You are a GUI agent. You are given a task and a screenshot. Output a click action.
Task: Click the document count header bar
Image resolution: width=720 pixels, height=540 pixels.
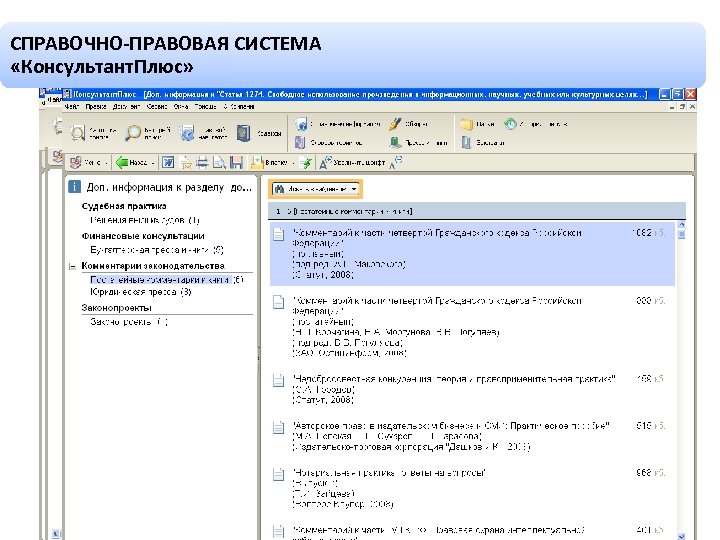coord(477,211)
